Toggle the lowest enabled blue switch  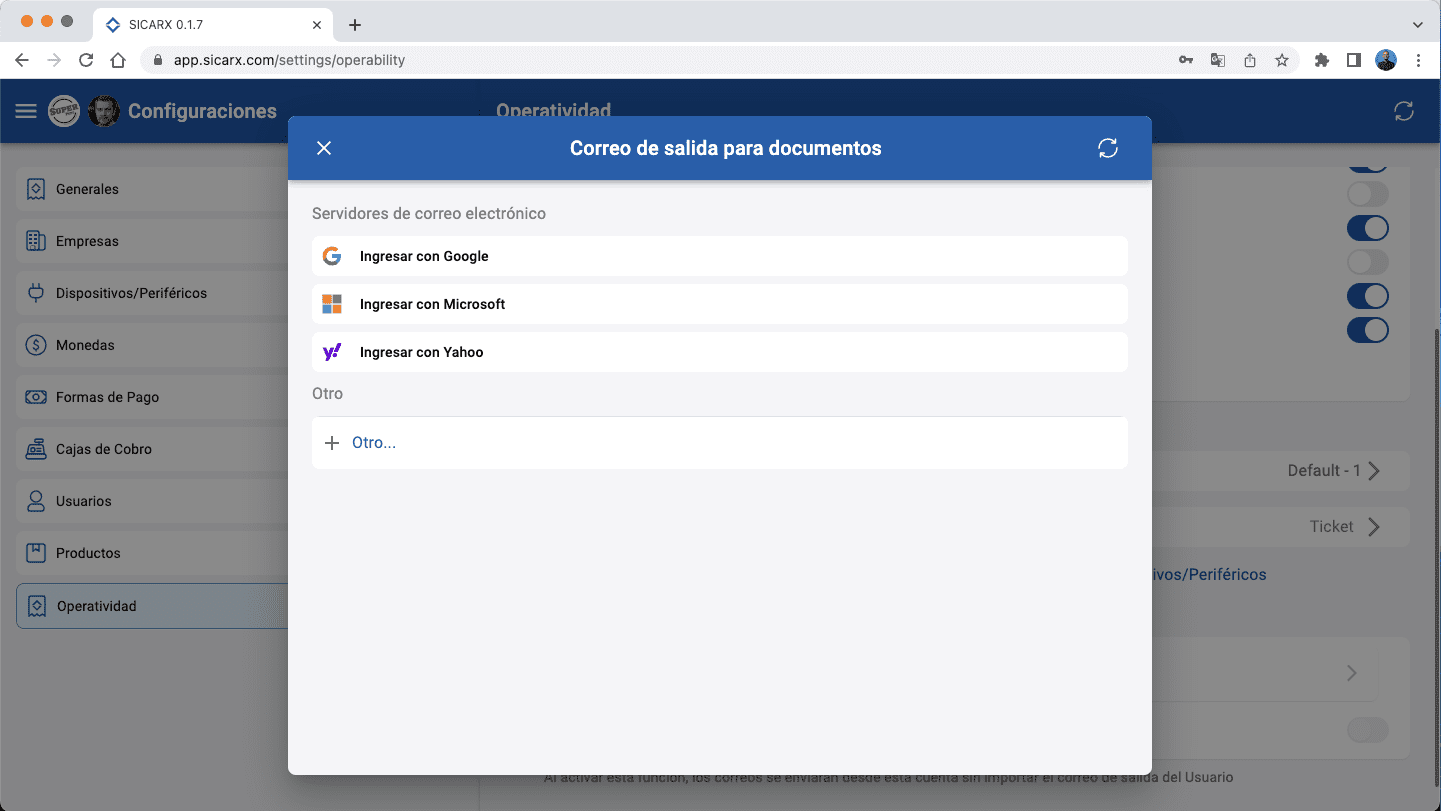tap(1367, 330)
